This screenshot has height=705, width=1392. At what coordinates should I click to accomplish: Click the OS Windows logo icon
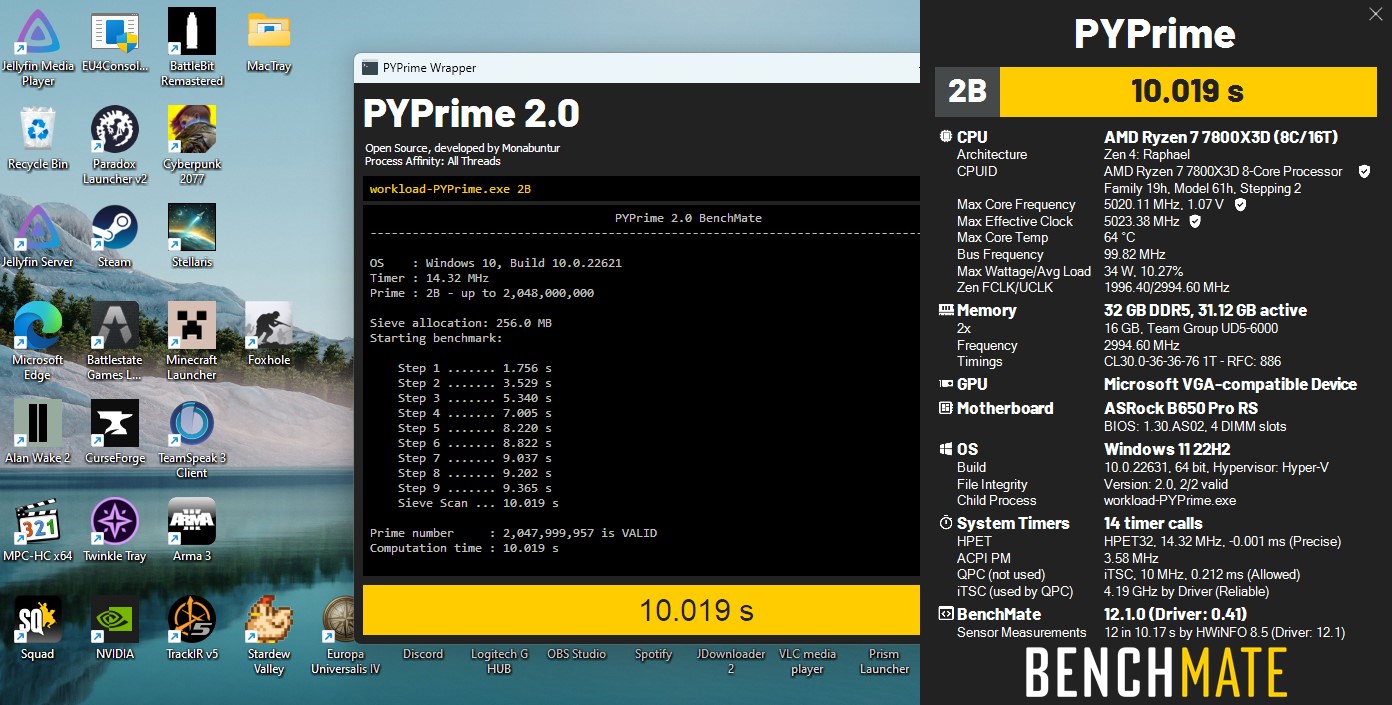(x=945, y=449)
